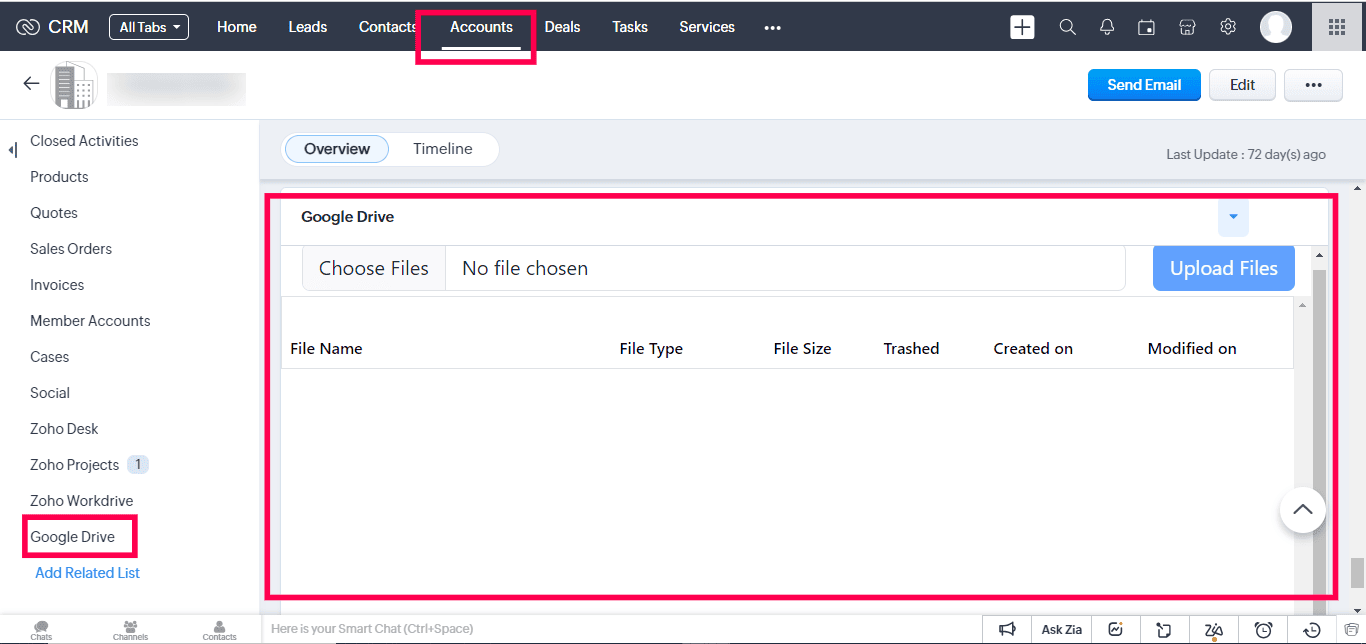Open Contacts in bottom chat bar
This screenshot has height=644, width=1366.
(x=219, y=630)
